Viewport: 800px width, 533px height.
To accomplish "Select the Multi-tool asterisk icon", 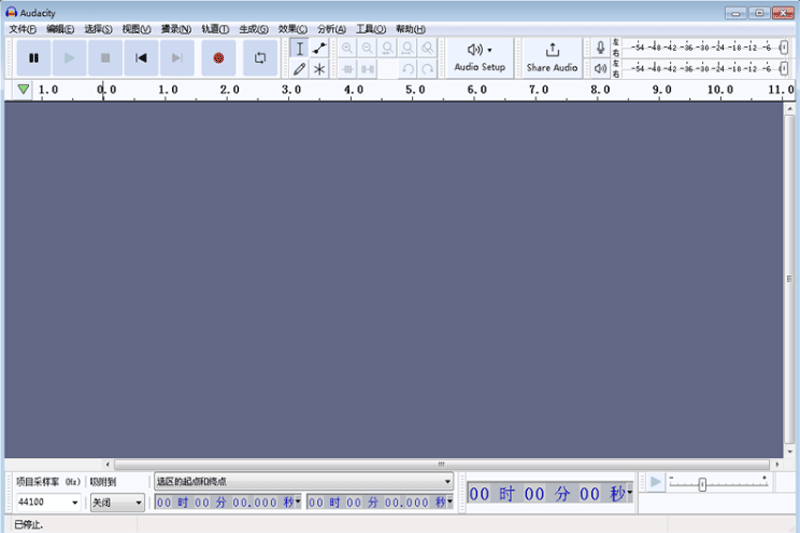I will [319, 69].
